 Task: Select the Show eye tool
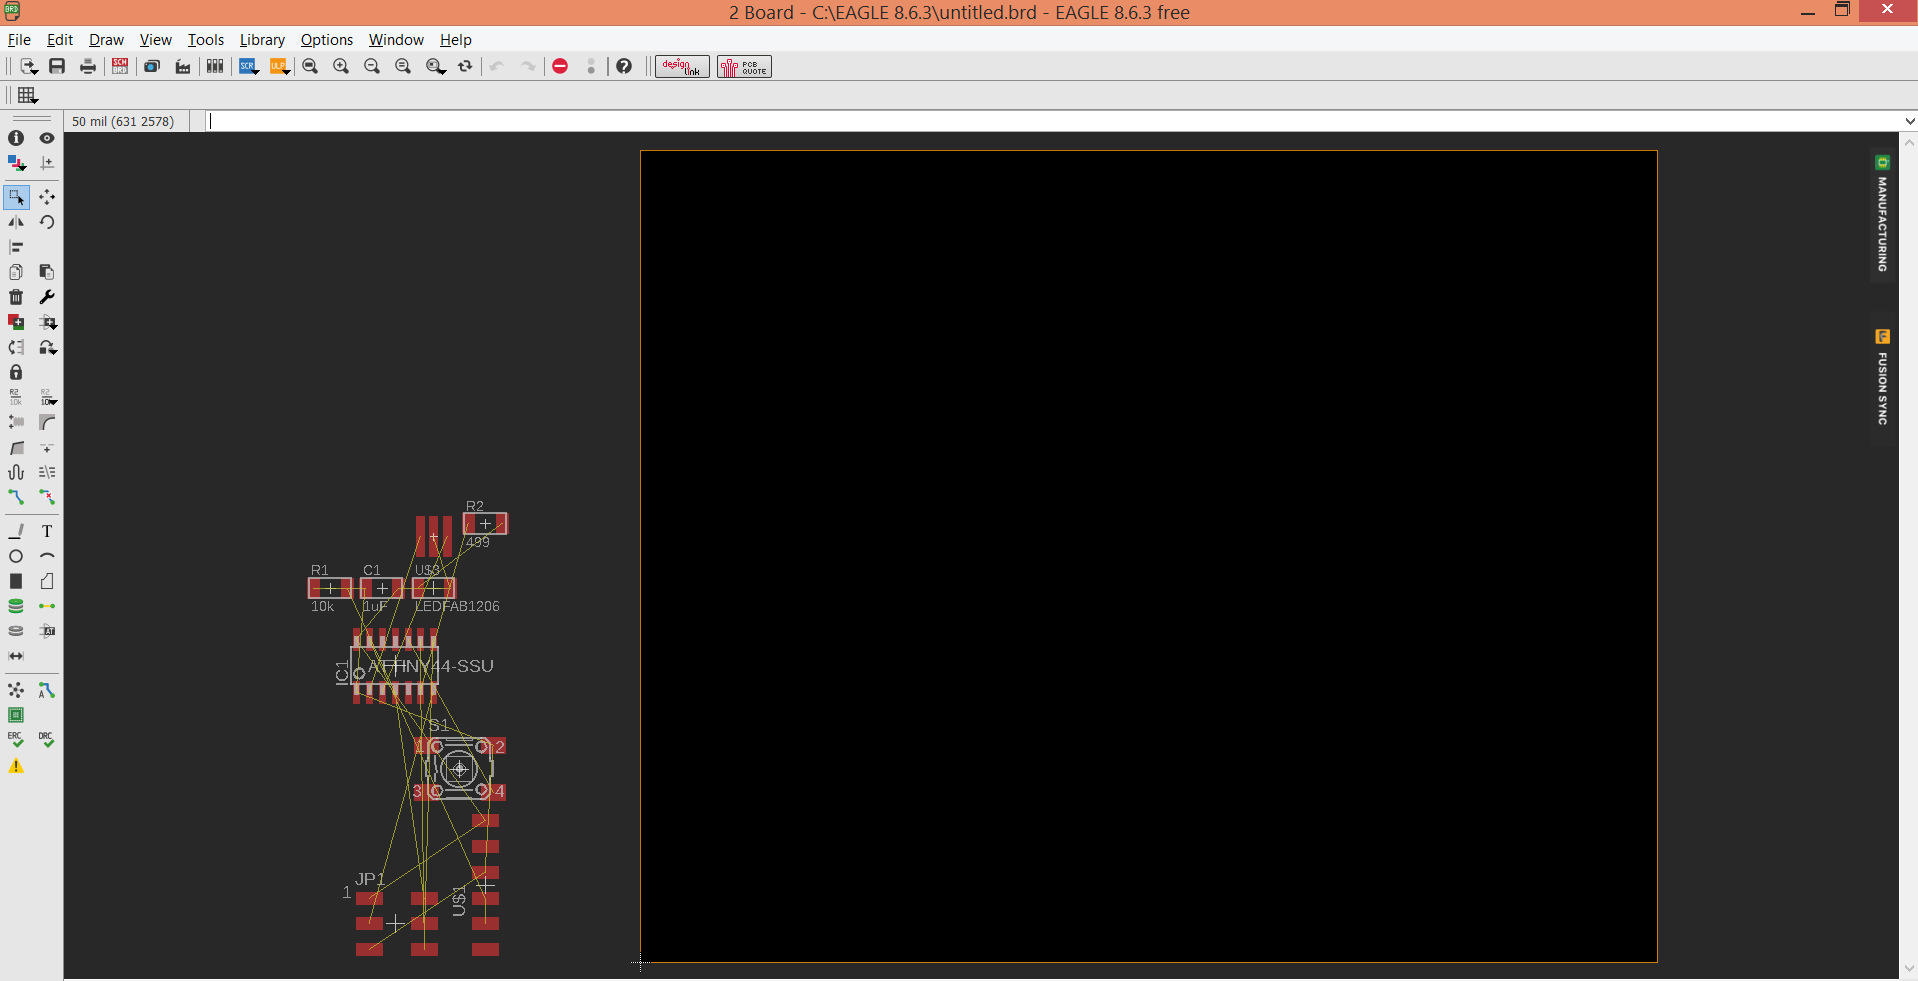(47, 138)
